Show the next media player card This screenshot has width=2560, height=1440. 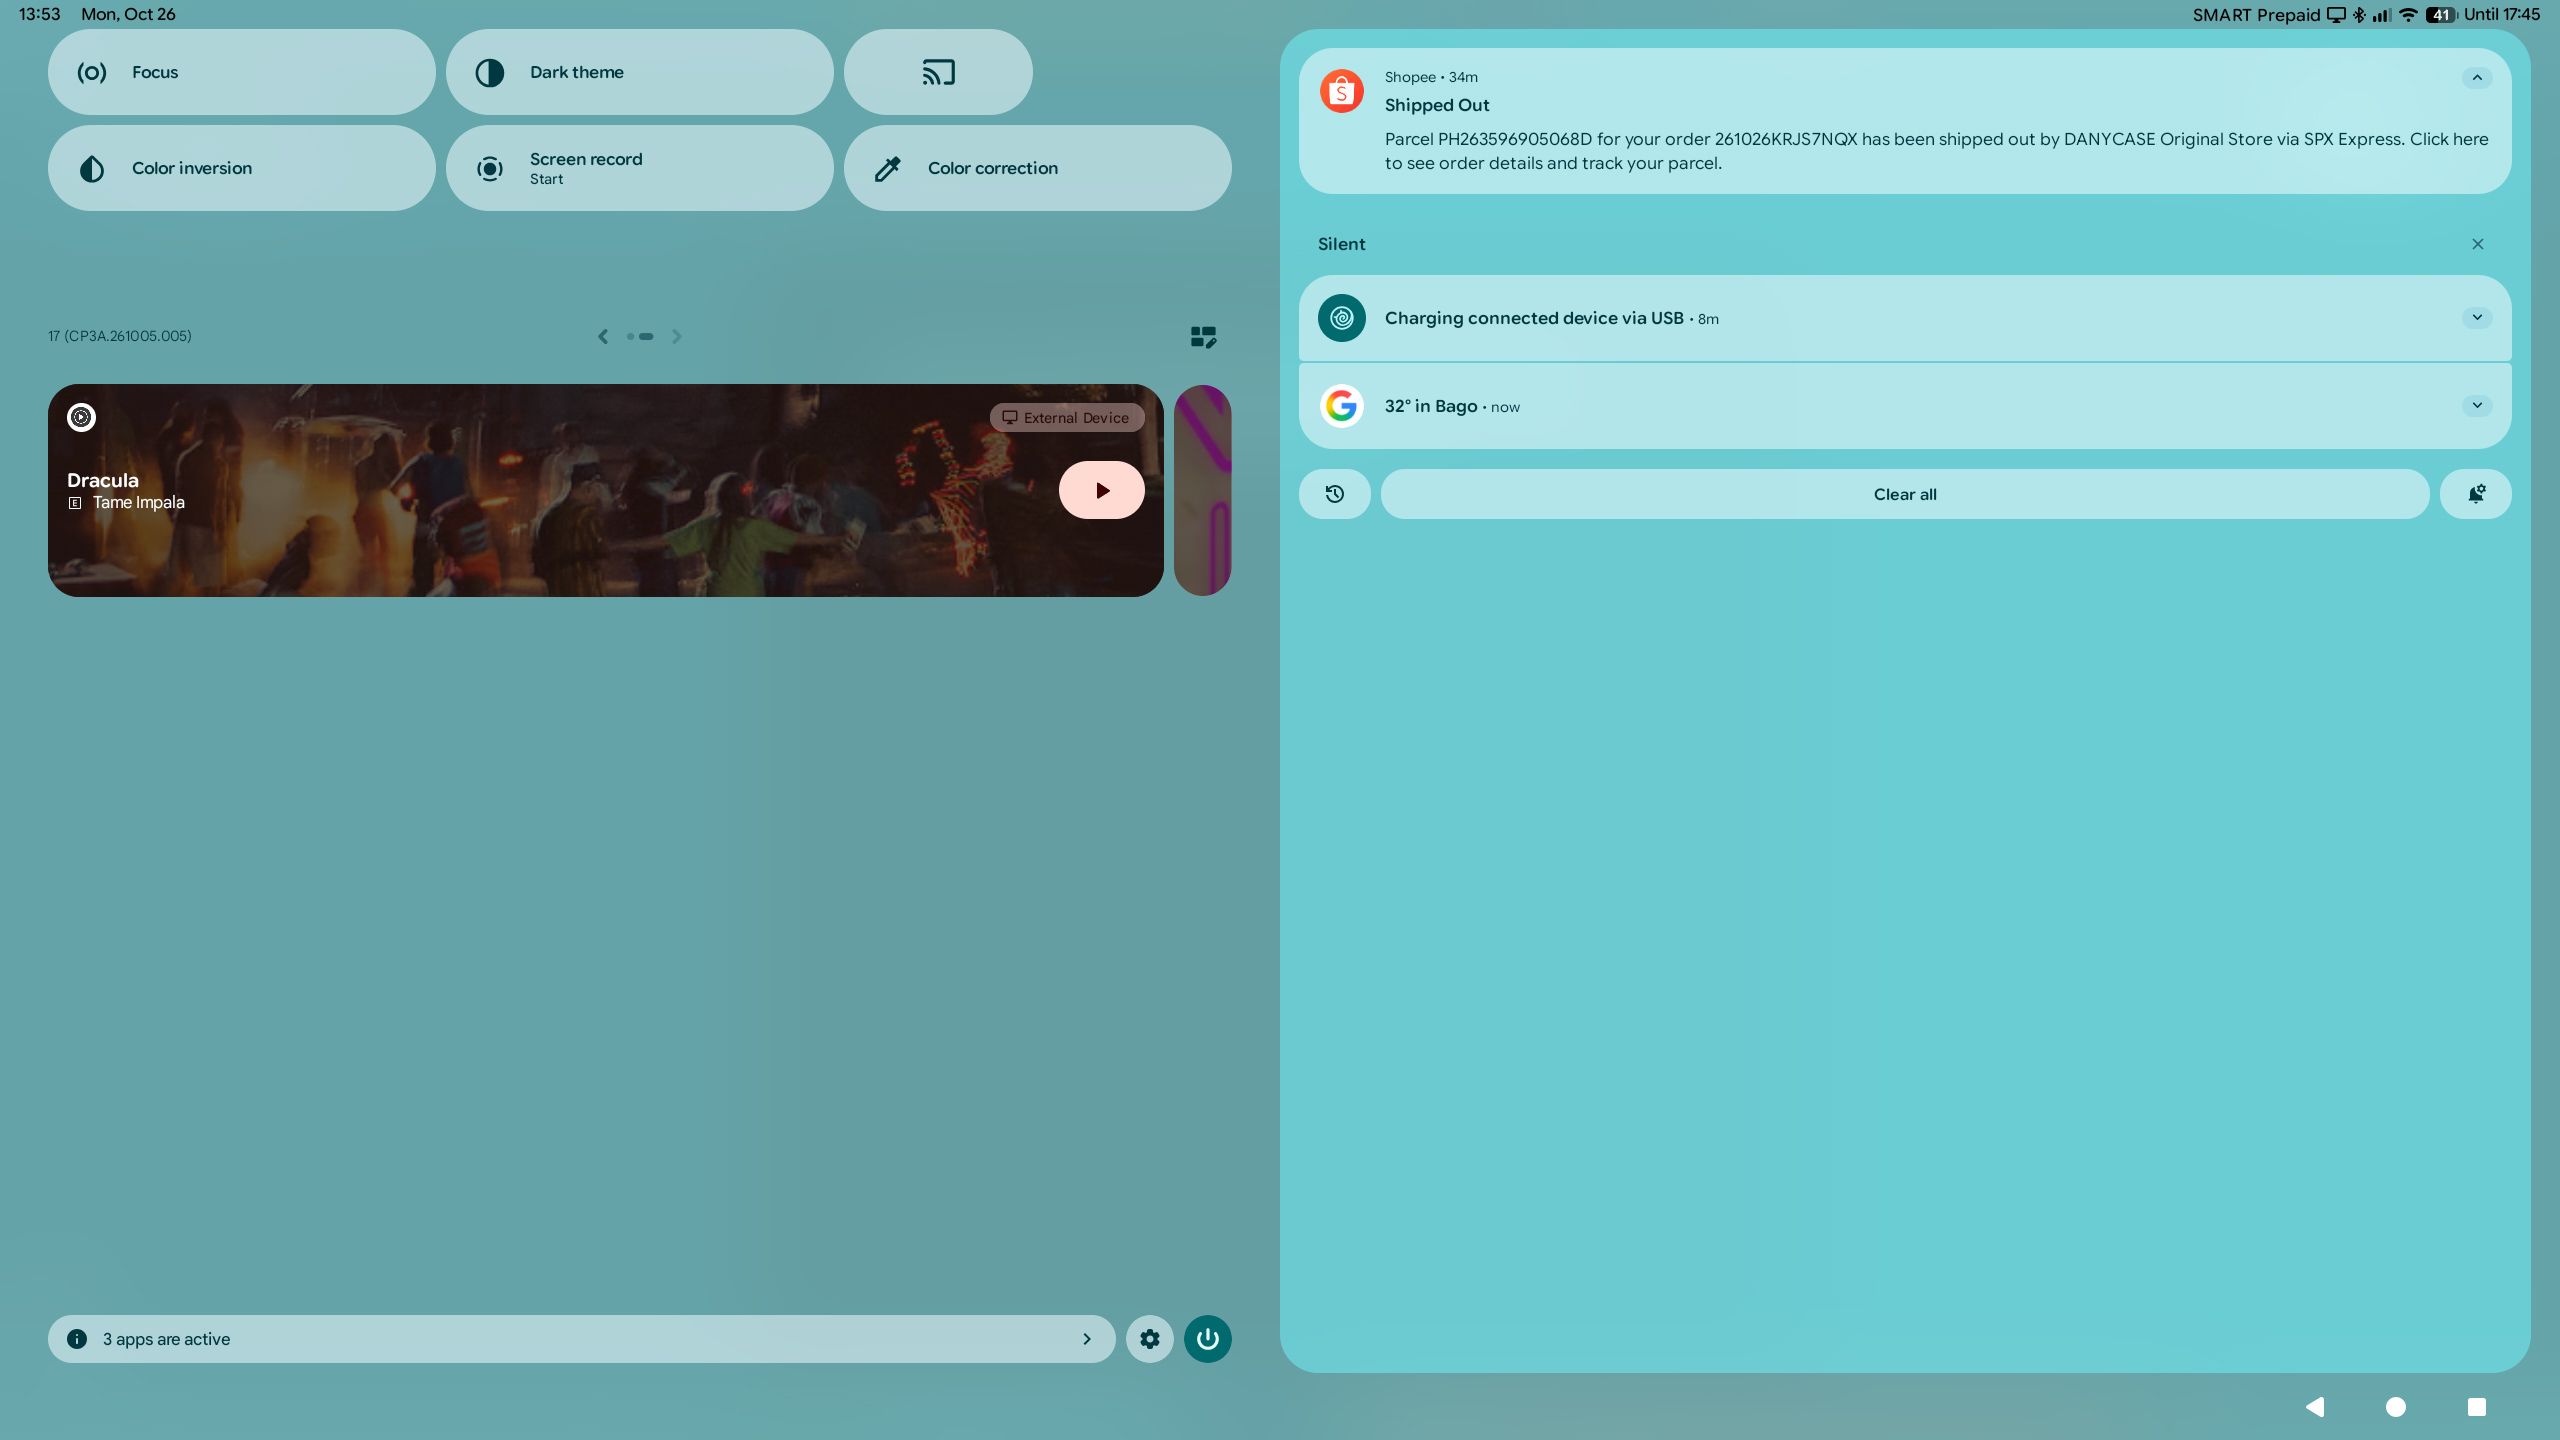(1202, 490)
